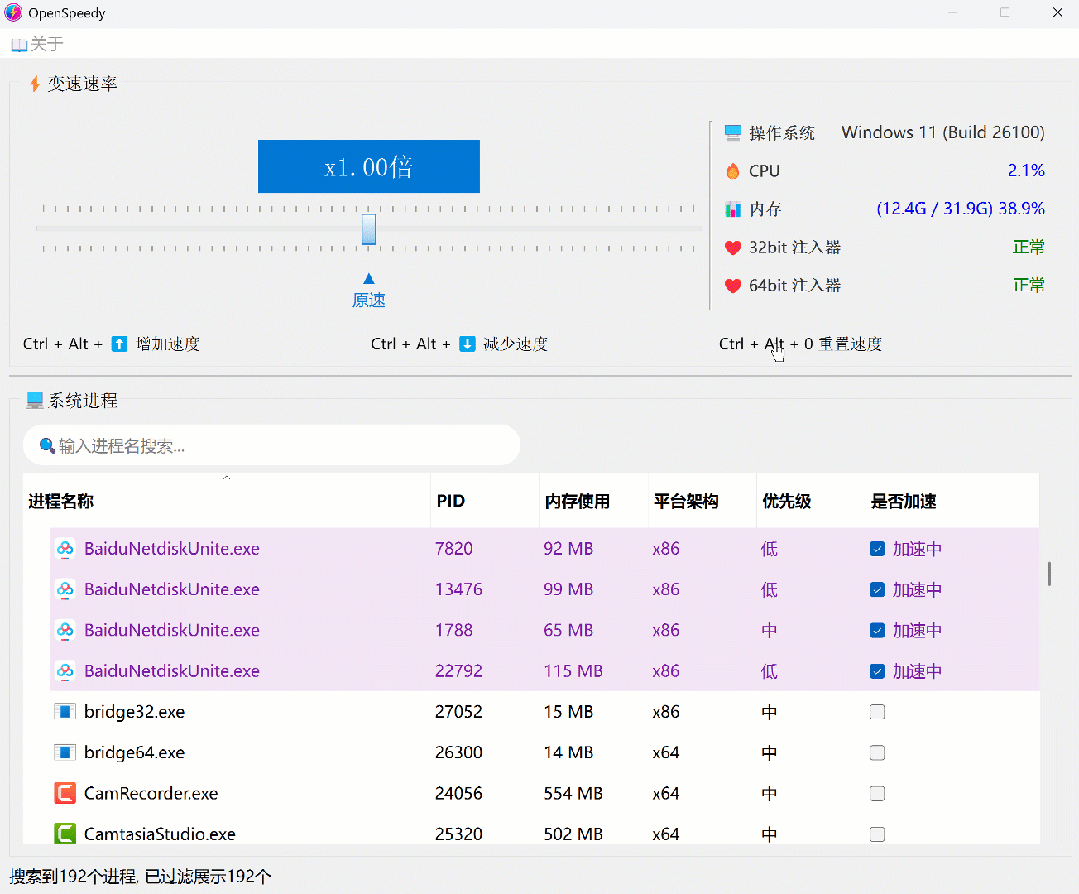1079x894 pixels.
Task: Click the flame CPU icon
Action: coord(733,171)
